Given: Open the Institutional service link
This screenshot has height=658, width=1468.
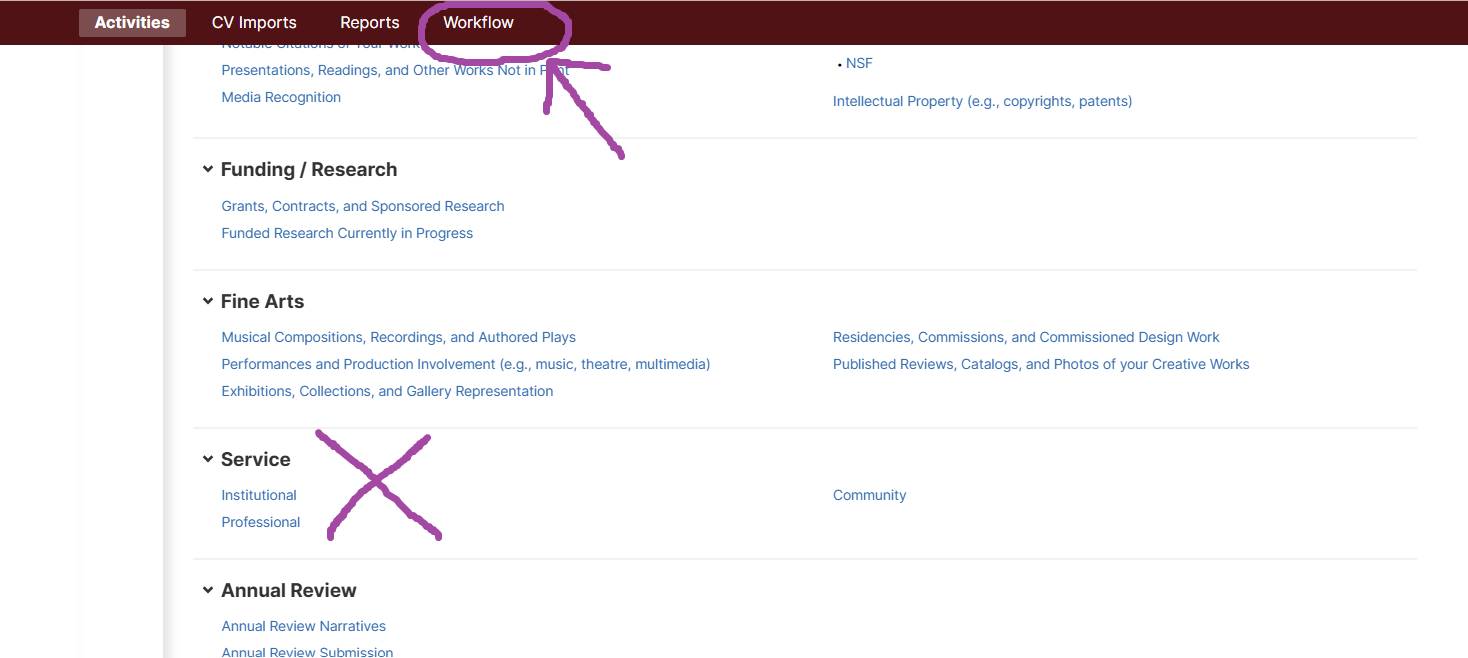Looking at the screenshot, I should click(259, 495).
